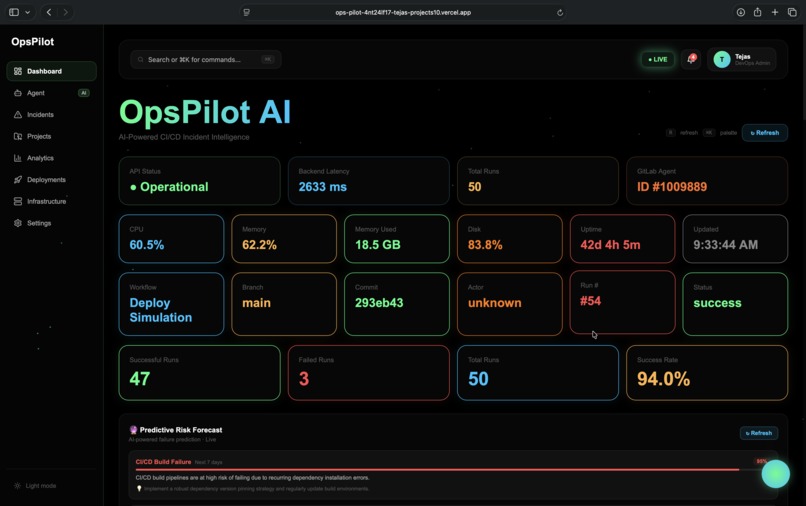Click the Failed Runs 3 card
The width and height of the screenshot is (806, 506).
click(x=369, y=373)
